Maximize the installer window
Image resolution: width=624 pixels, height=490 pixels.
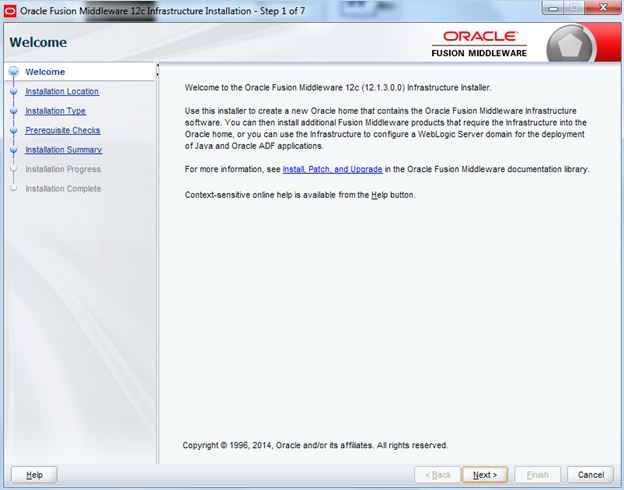point(574,8)
